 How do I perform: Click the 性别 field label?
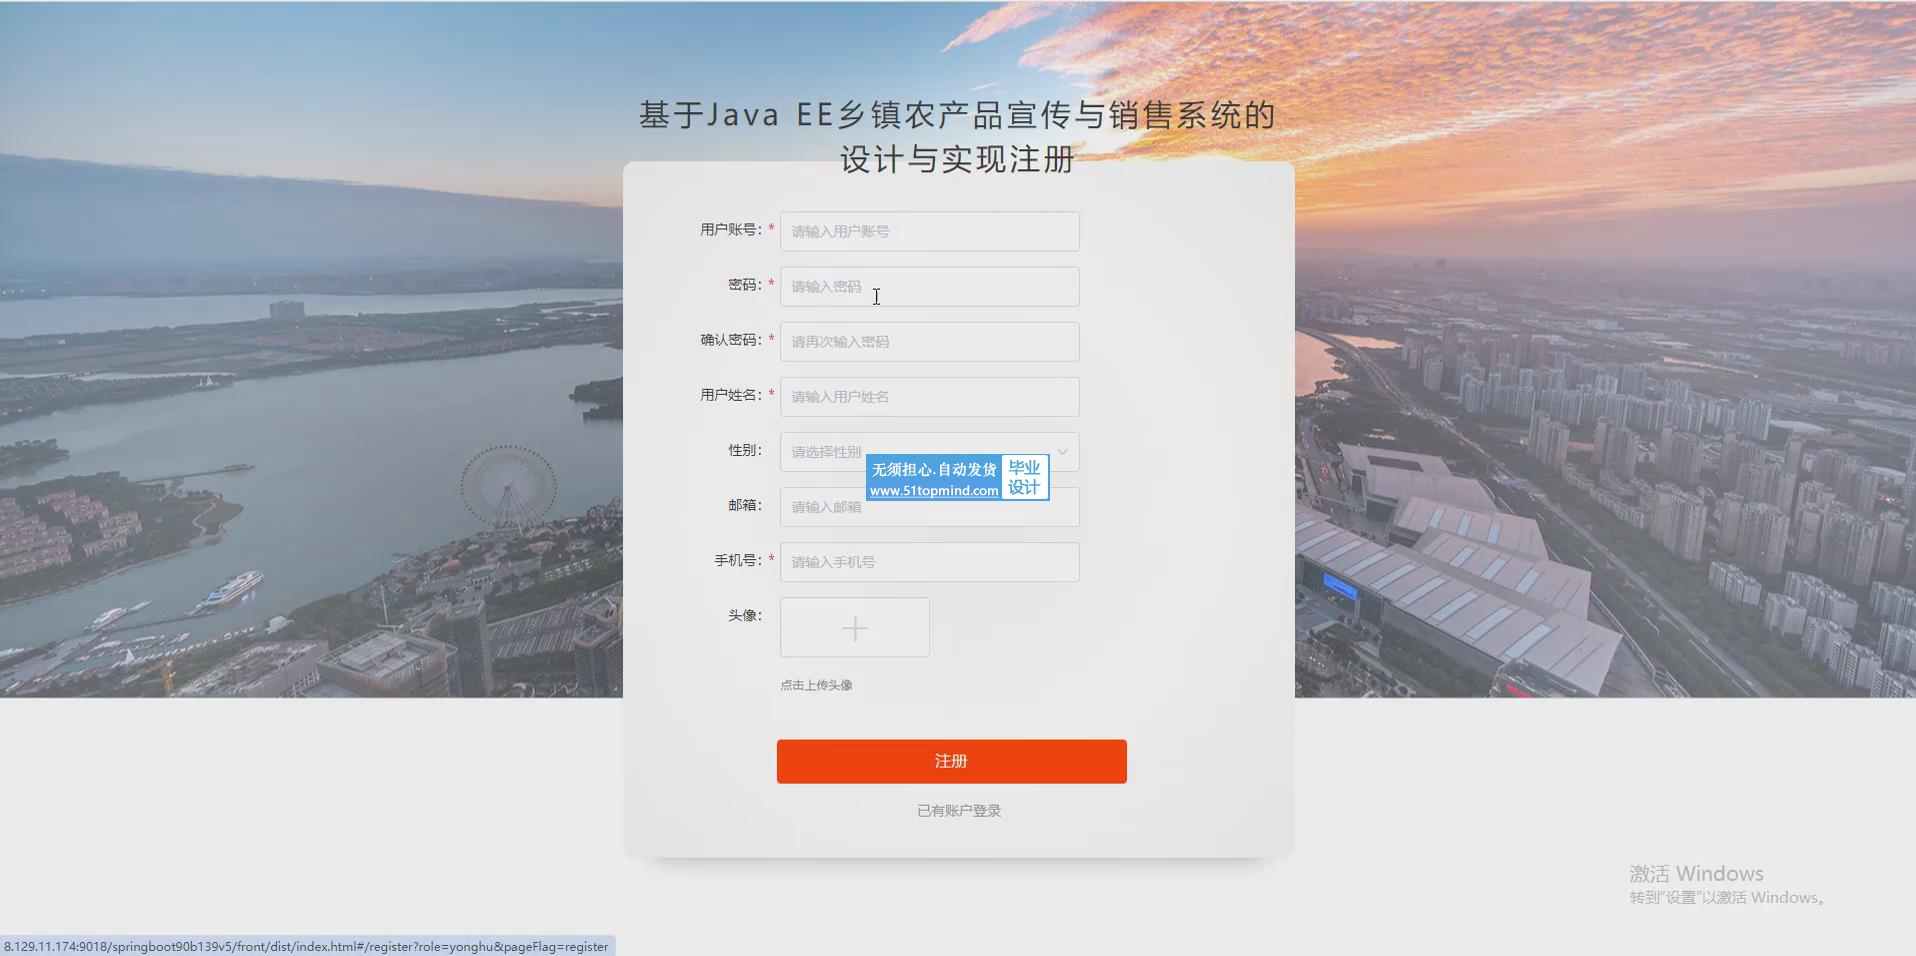(745, 450)
